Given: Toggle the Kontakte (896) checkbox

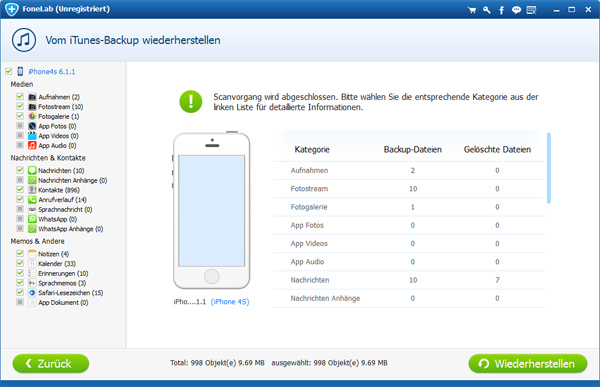Looking at the screenshot, I should click(20, 189).
